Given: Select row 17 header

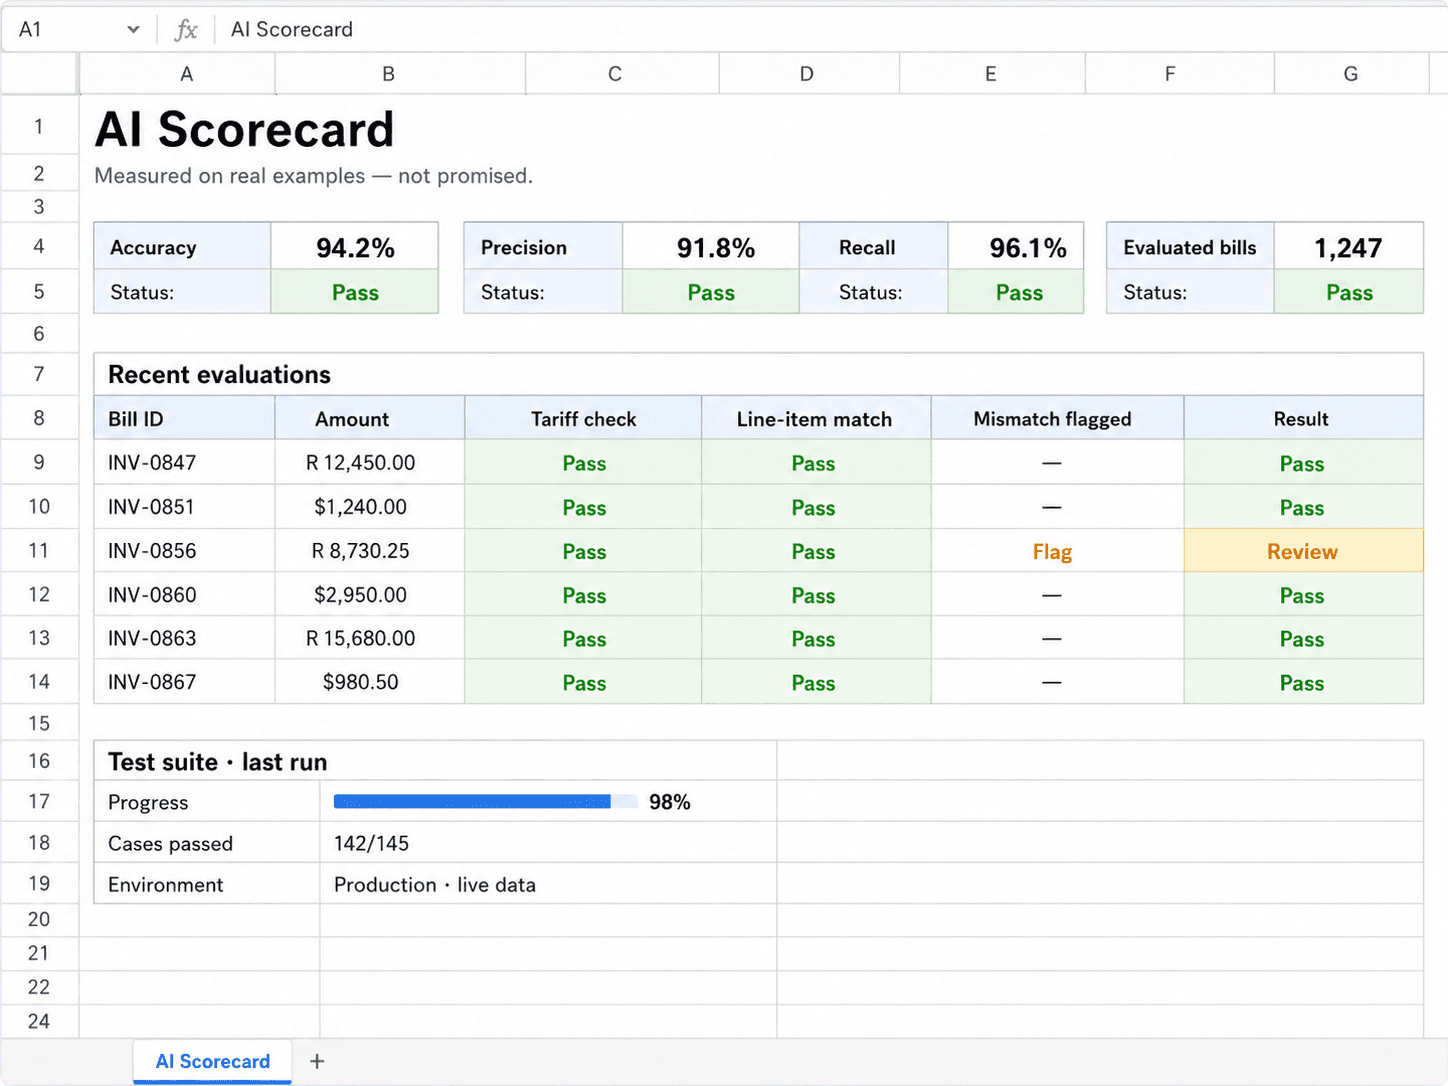Looking at the screenshot, I should (39, 801).
